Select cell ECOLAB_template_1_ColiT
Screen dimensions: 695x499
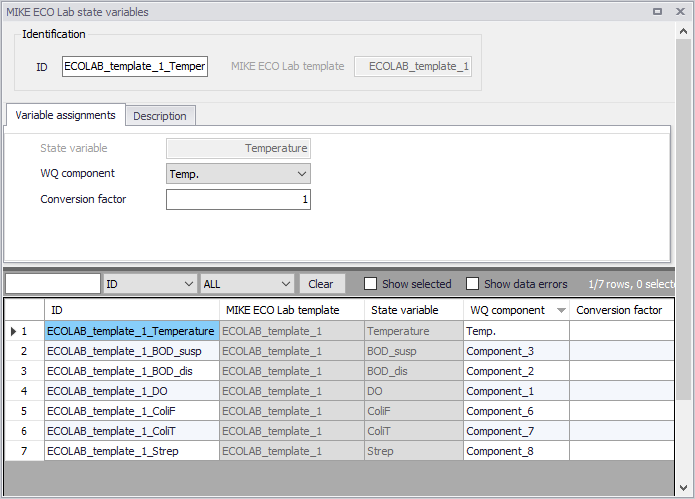click(x=132, y=431)
